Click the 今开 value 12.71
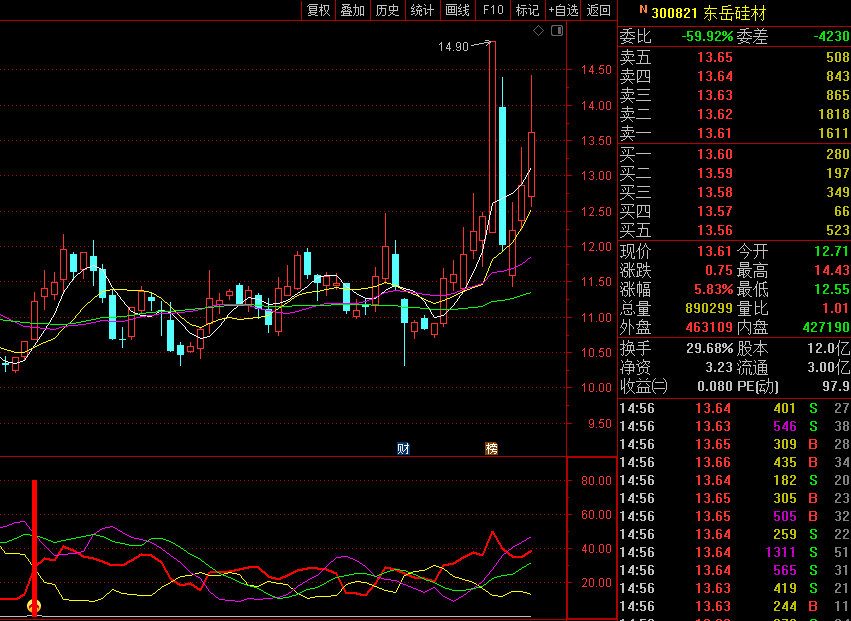The height and width of the screenshot is (621, 851). (832, 251)
